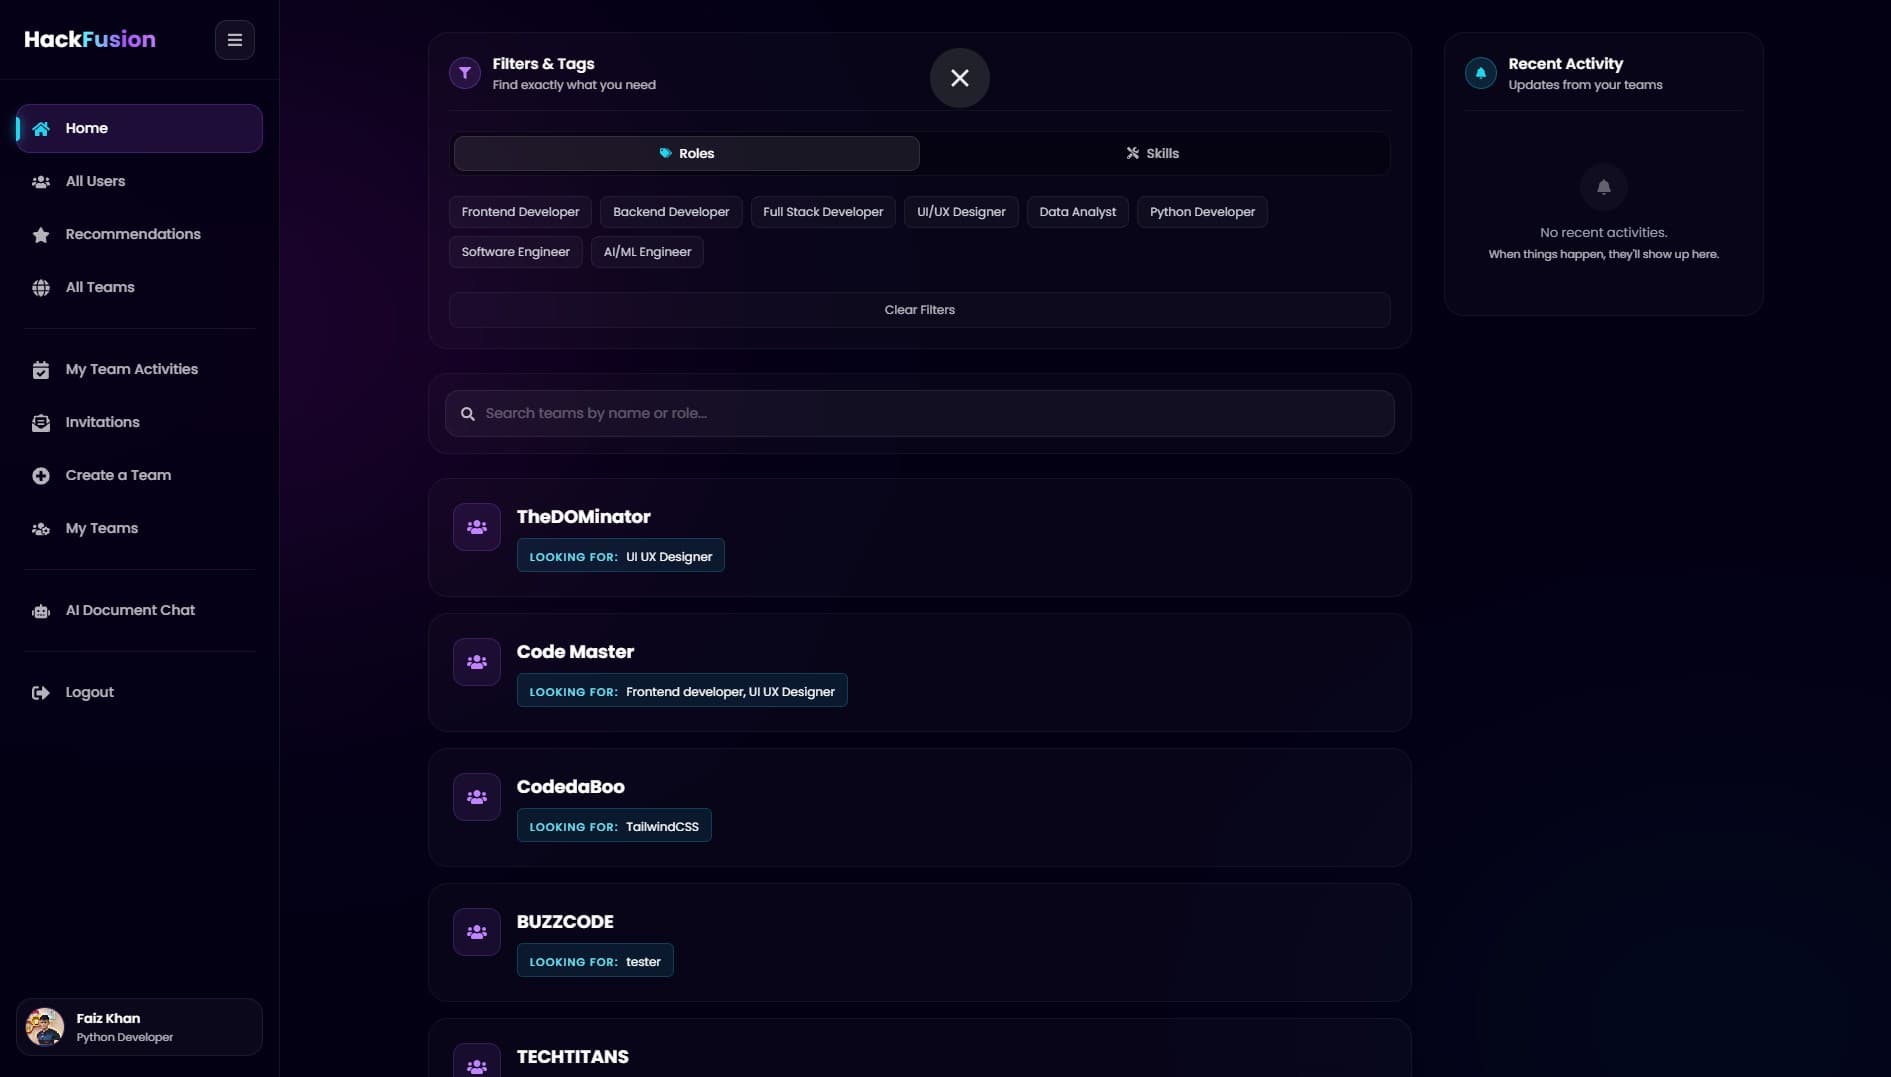Click the funnel icon in Filters & Tags
The height and width of the screenshot is (1077, 1891).
pyautogui.click(x=465, y=73)
